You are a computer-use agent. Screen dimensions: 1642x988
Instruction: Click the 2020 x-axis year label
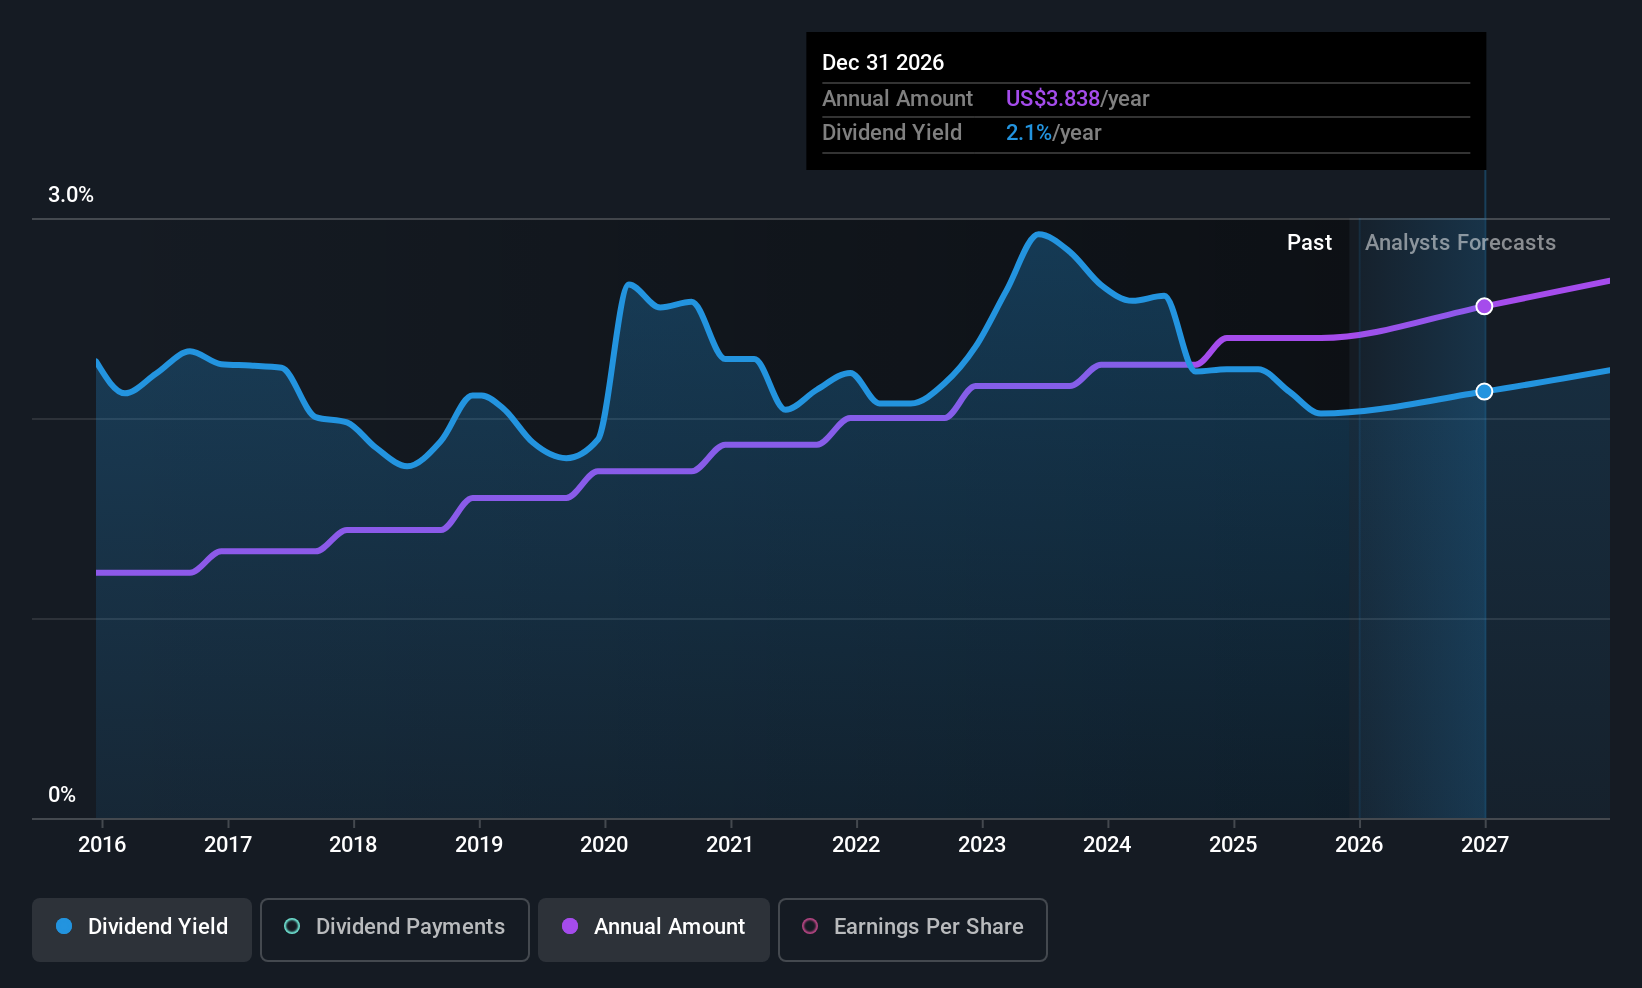click(604, 845)
